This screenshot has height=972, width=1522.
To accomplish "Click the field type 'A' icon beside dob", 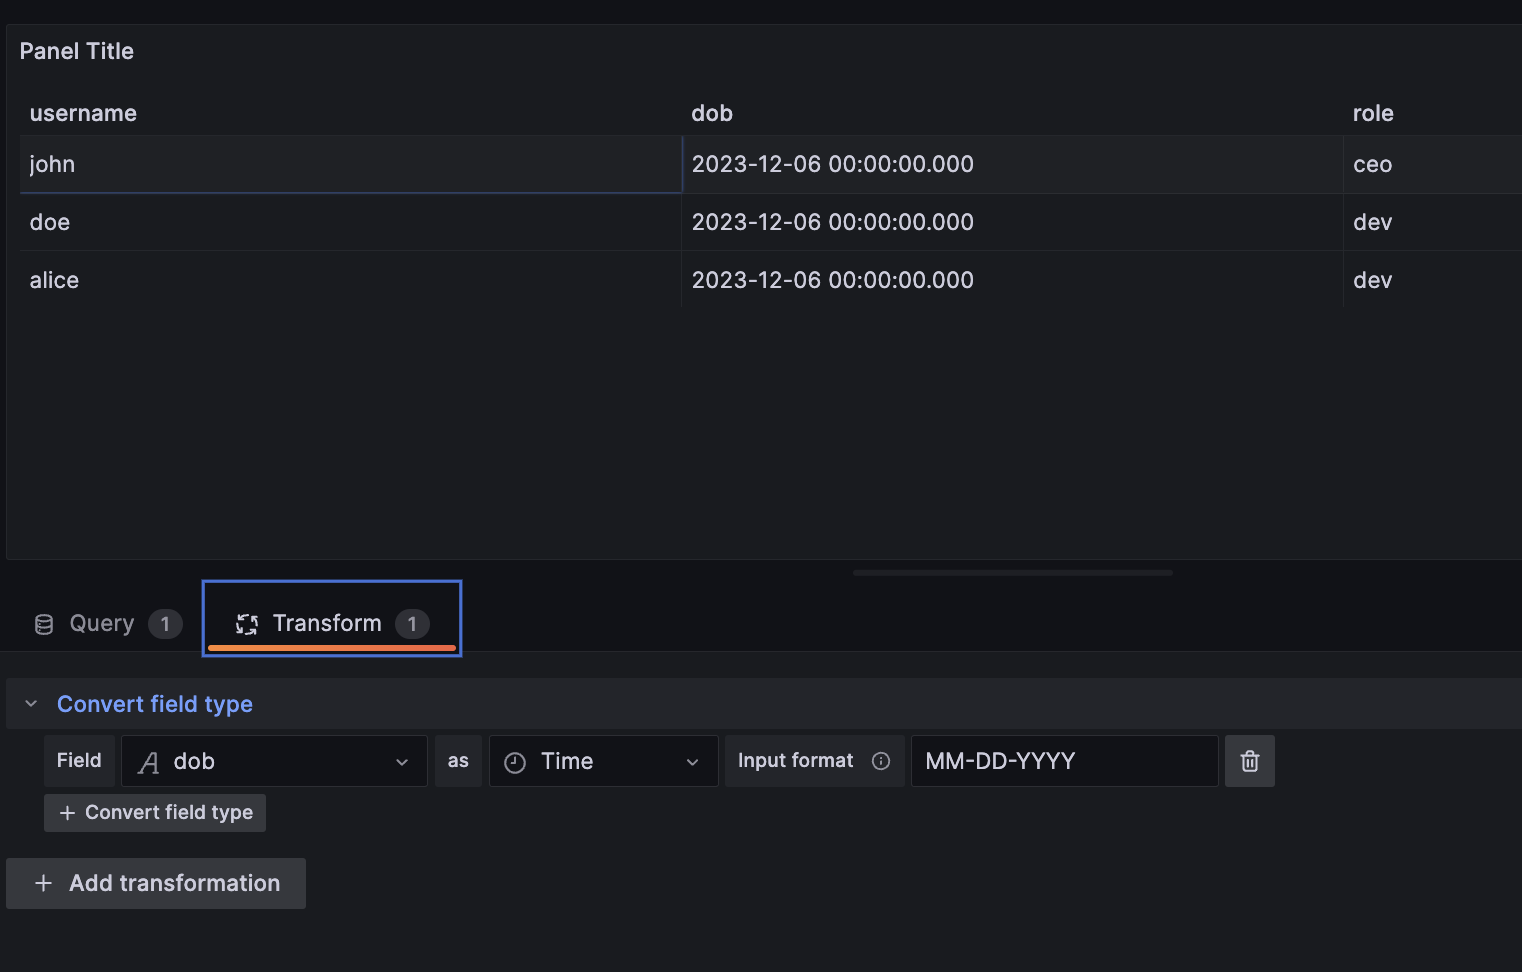I will click(147, 761).
